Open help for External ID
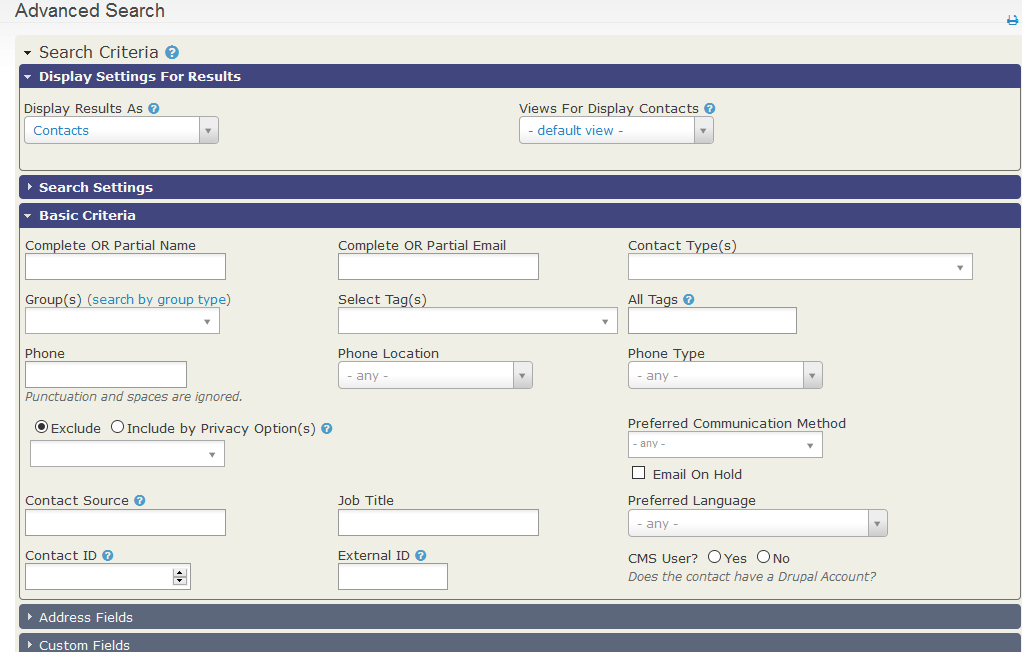Image resolution: width=1022 pixels, height=652 pixels. click(x=419, y=555)
